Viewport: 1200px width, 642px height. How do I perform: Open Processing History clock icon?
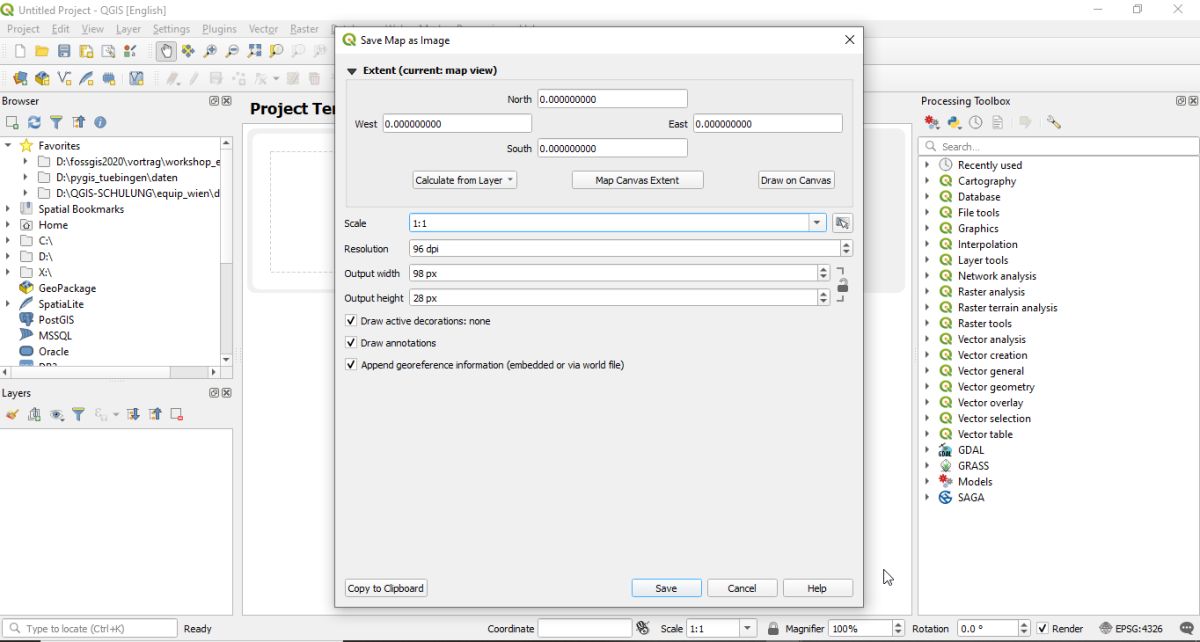coord(975,122)
